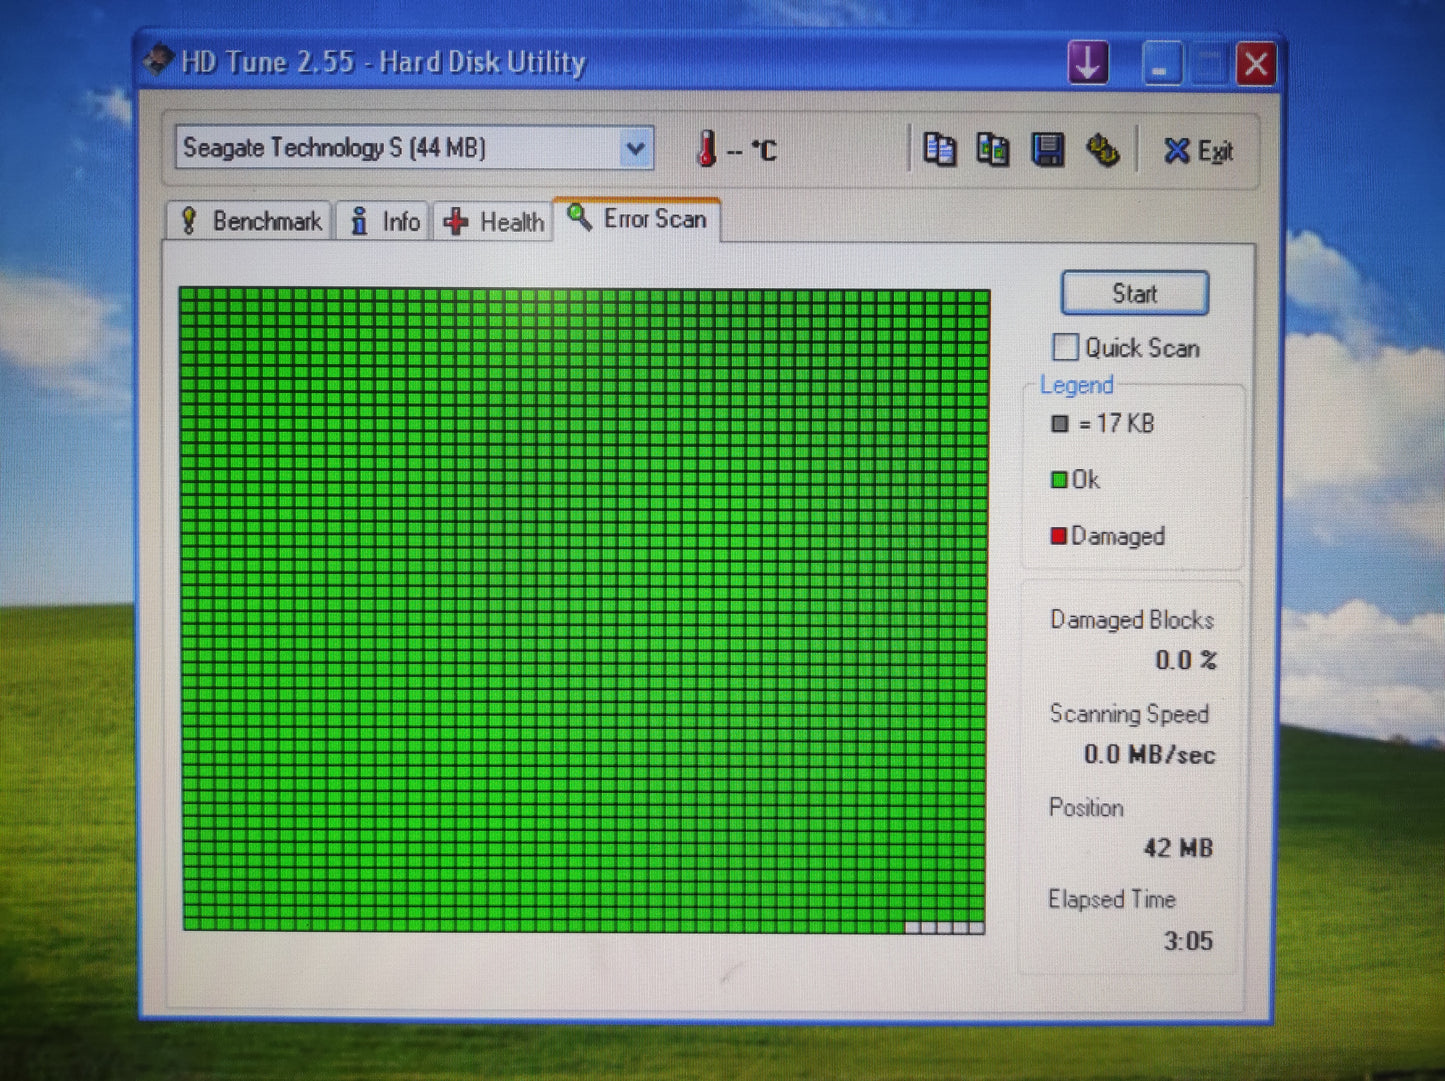Viewport: 1445px width, 1081px height.
Task: Click the HD Tune title bar app icon
Action: (x=158, y=61)
